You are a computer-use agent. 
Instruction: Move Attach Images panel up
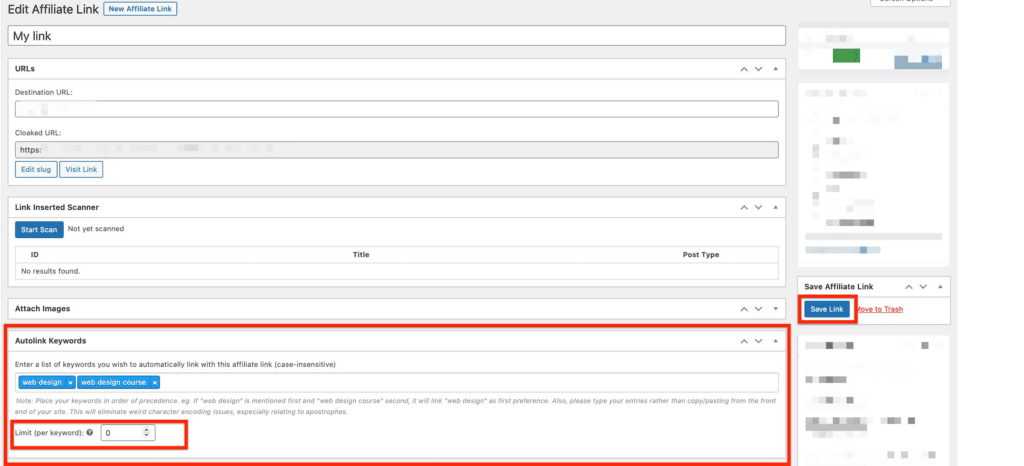[x=744, y=309]
